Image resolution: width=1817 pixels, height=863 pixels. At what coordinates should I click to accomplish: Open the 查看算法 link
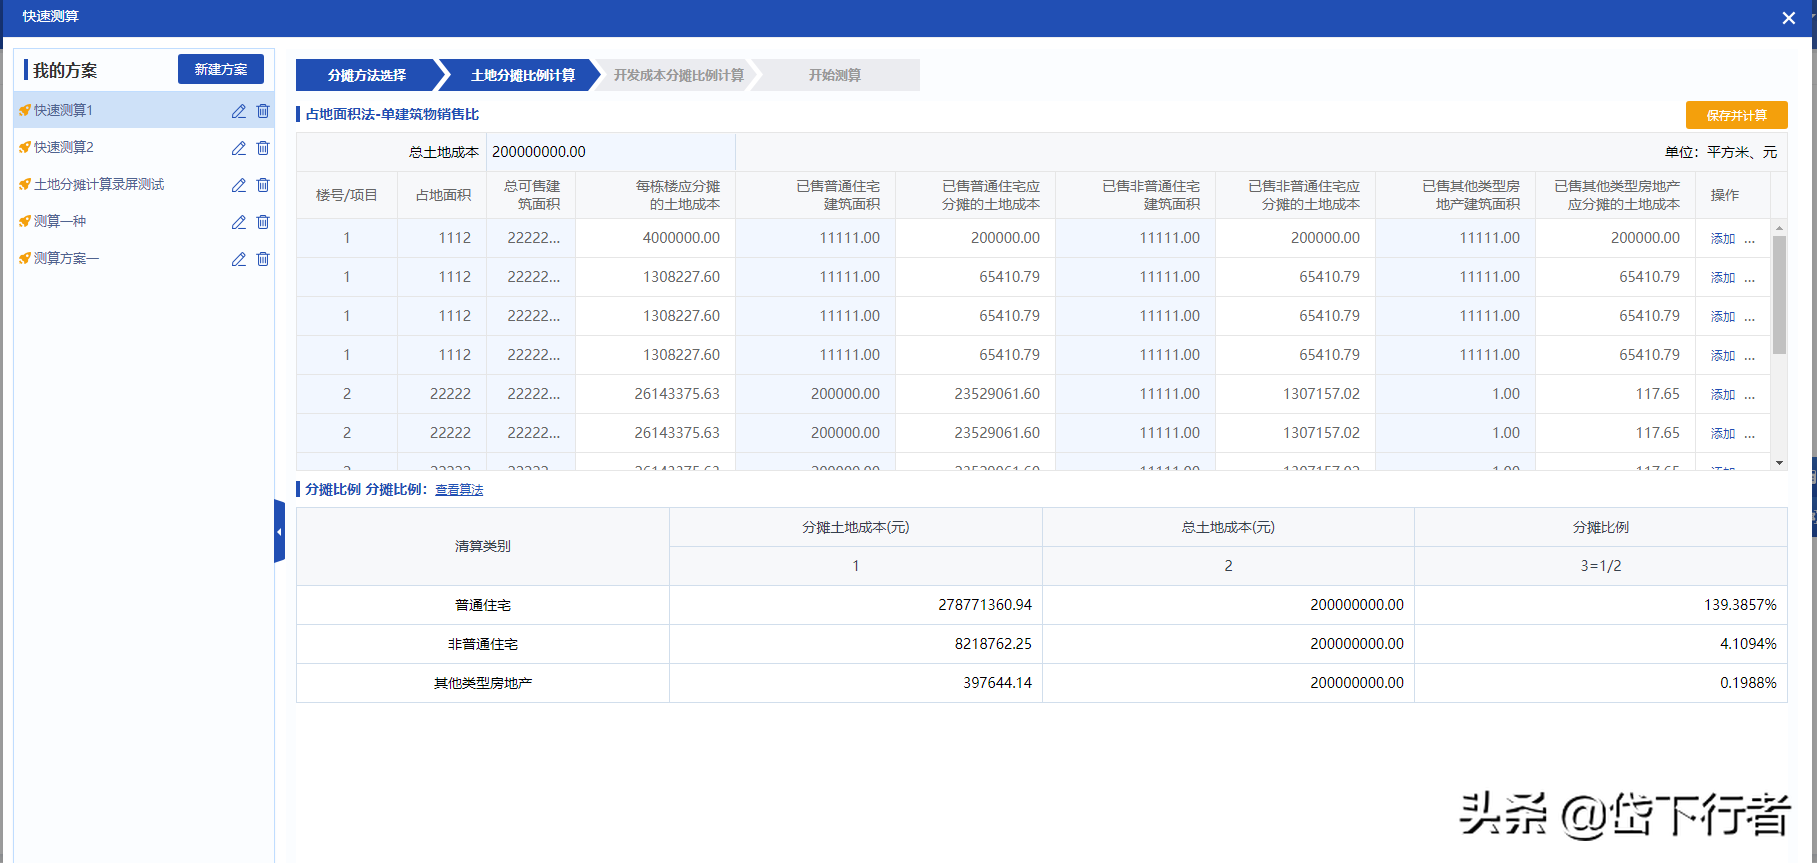point(459,490)
